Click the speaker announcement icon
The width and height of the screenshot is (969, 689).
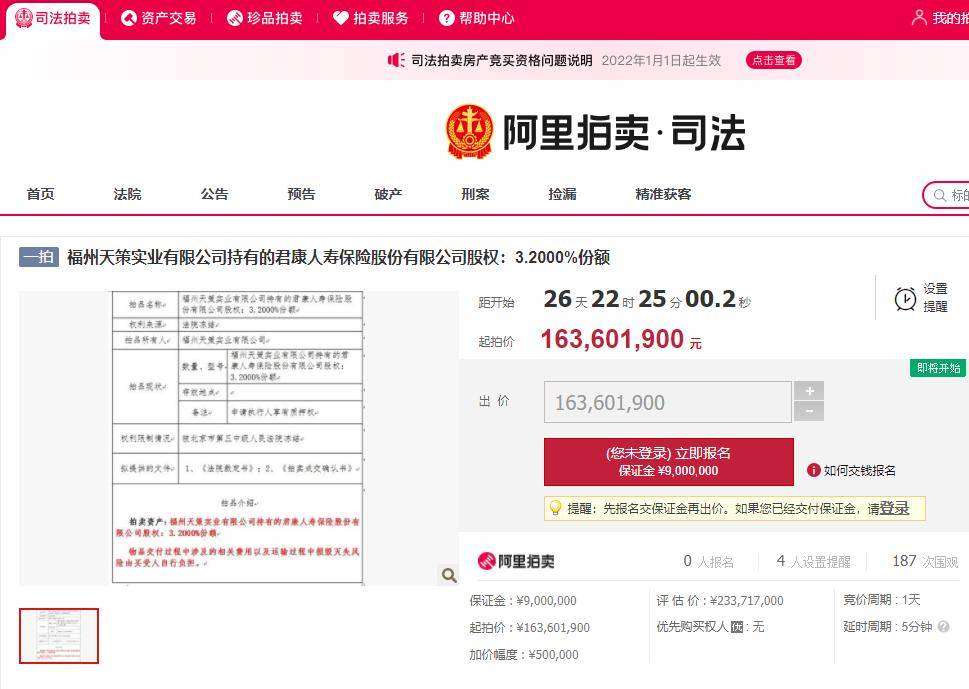[x=396, y=60]
